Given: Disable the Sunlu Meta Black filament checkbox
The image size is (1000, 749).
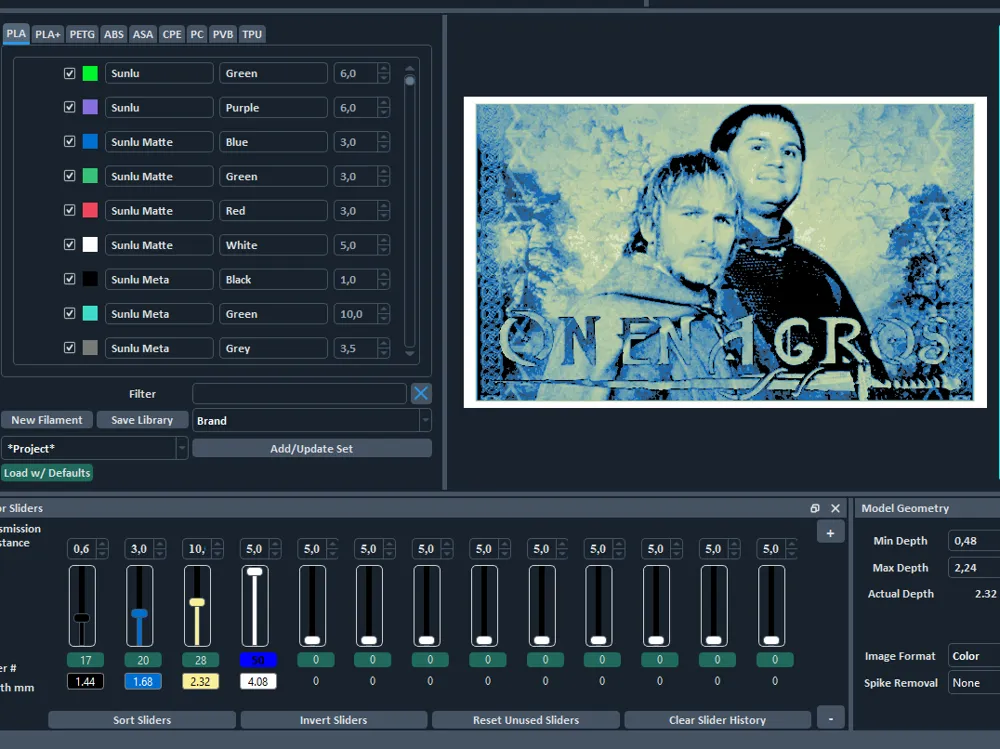Looking at the screenshot, I should coord(70,279).
